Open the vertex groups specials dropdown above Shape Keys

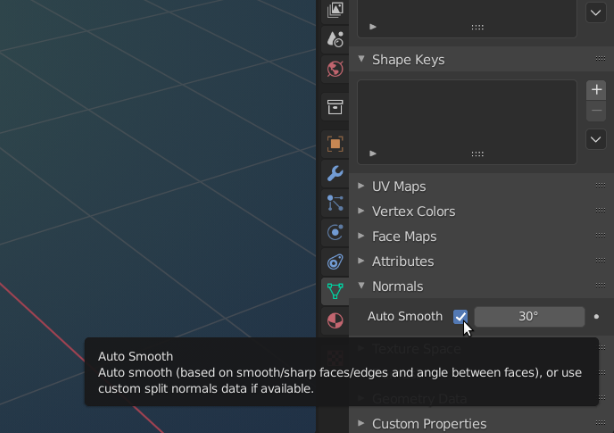pyautogui.click(x=596, y=13)
